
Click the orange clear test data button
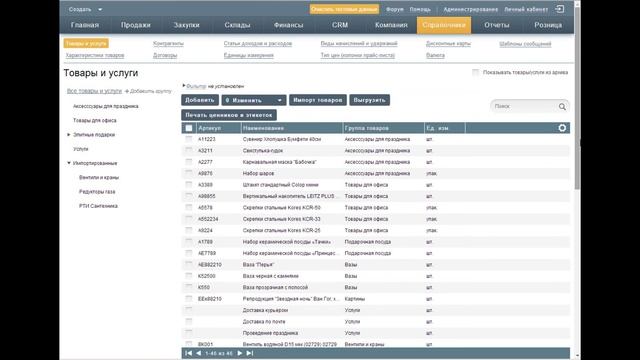coord(344,9)
